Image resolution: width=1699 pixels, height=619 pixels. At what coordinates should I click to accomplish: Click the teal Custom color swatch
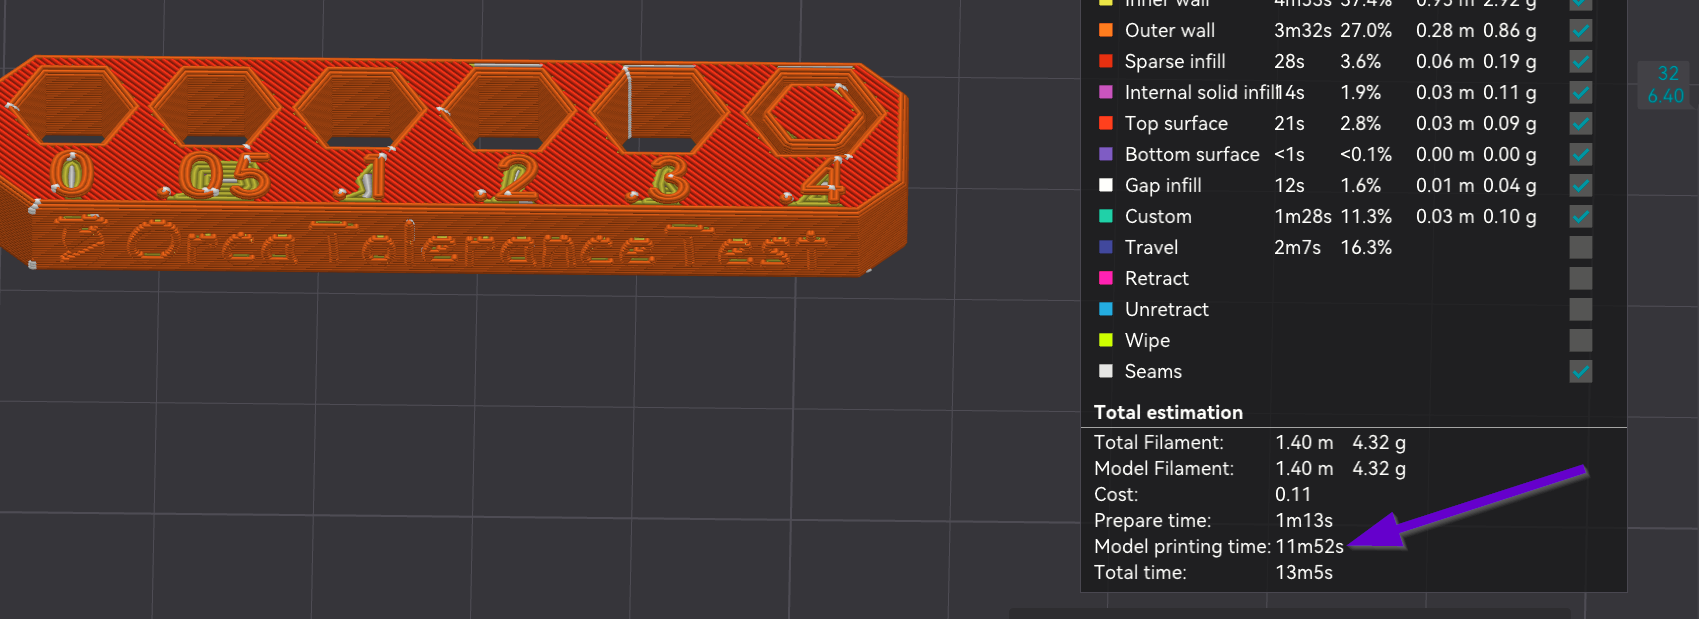point(1106,216)
